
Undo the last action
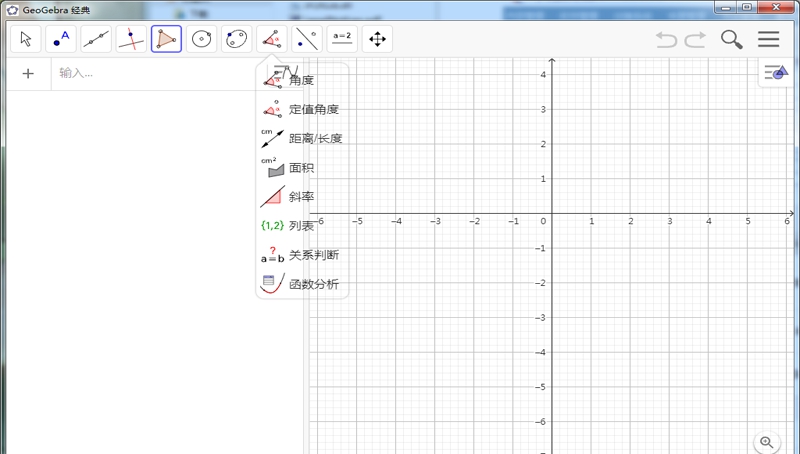pyautogui.click(x=666, y=39)
